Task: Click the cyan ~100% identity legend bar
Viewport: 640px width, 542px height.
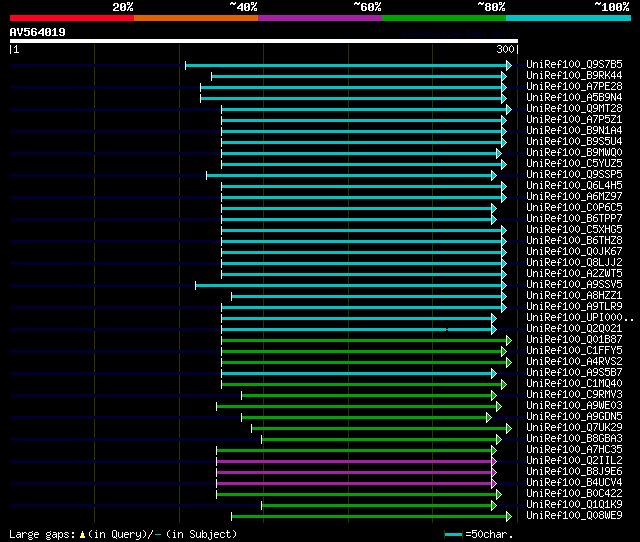Action: click(568, 18)
